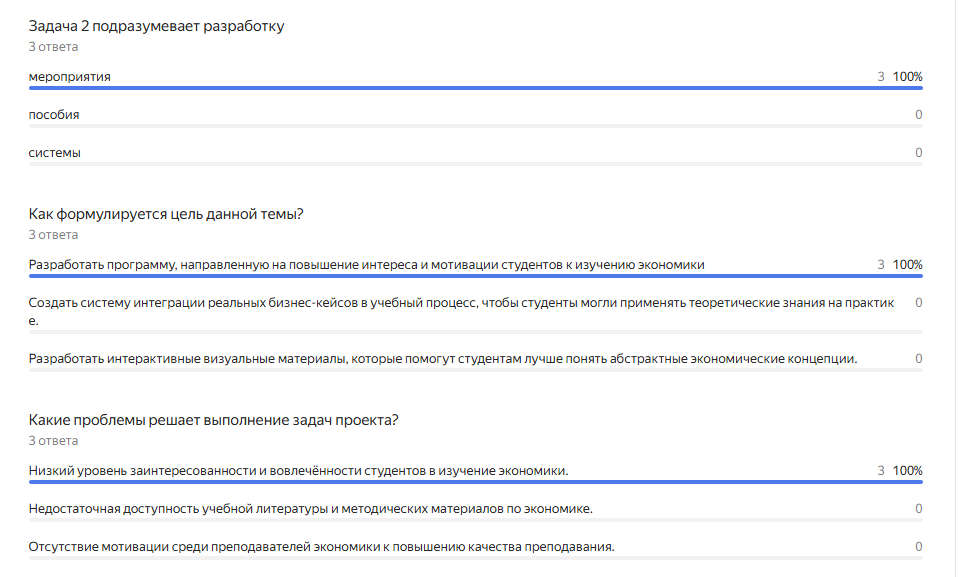
Task: Select the answer "Низкий уровень заинтересованности и вовлечённости"
Action: click(x=299, y=471)
